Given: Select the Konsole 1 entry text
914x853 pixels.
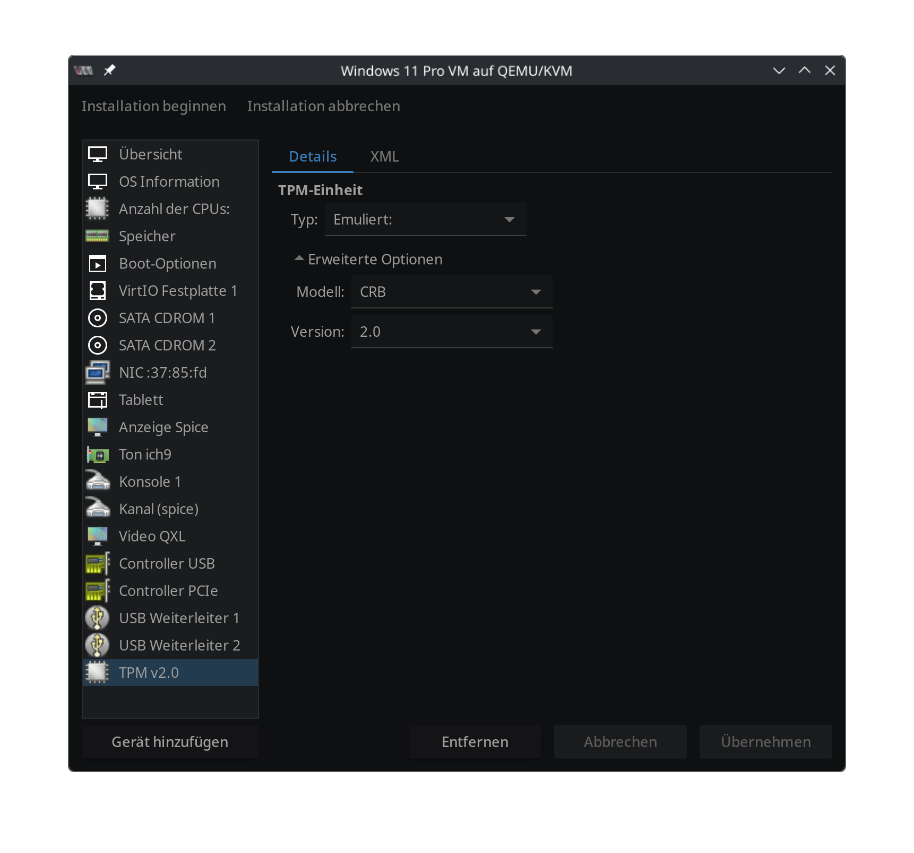Looking at the screenshot, I should pyautogui.click(x=150, y=482).
